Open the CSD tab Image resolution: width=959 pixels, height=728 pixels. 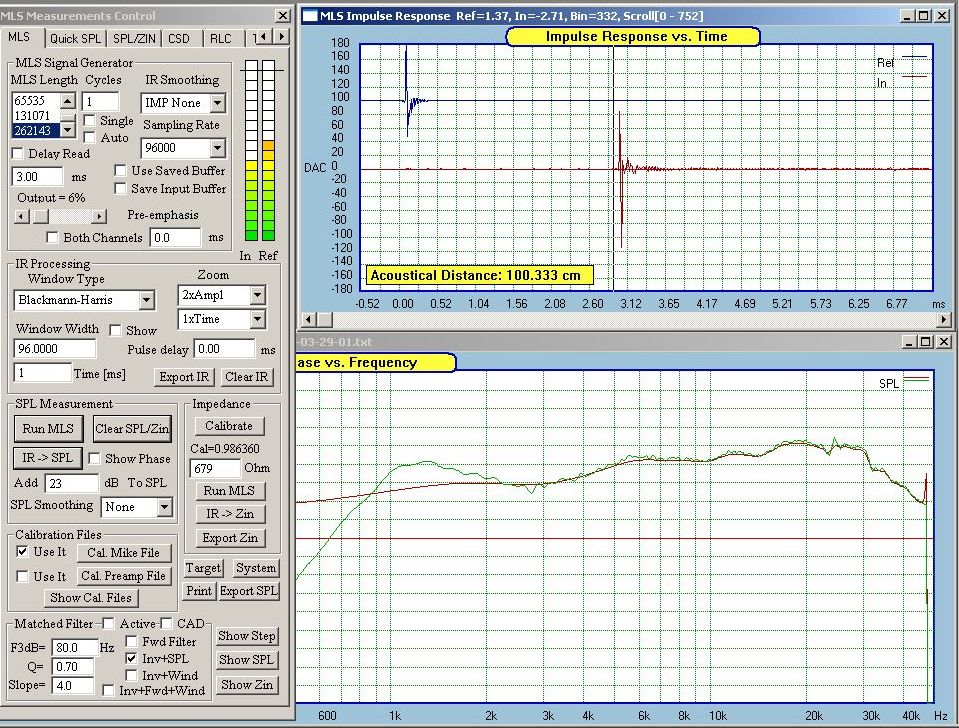pyautogui.click(x=178, y=38)
